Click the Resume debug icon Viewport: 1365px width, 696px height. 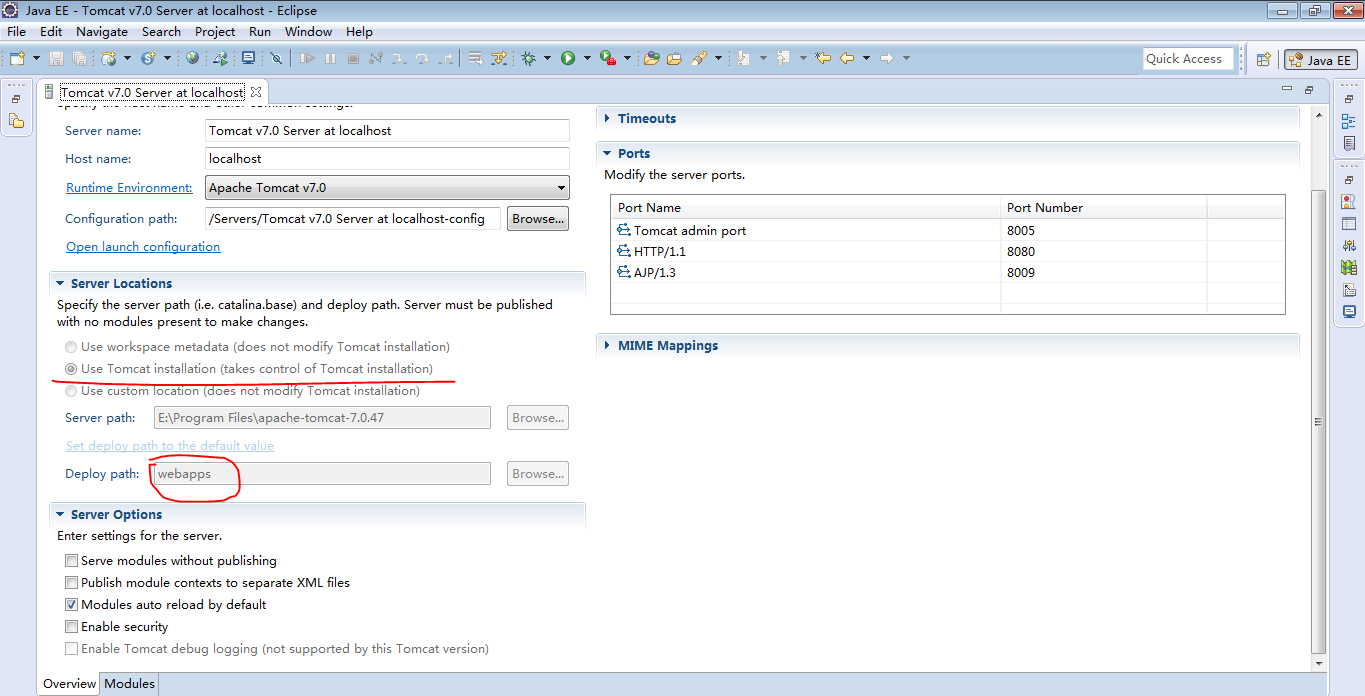pyautogui.click(x=307, y=58)
